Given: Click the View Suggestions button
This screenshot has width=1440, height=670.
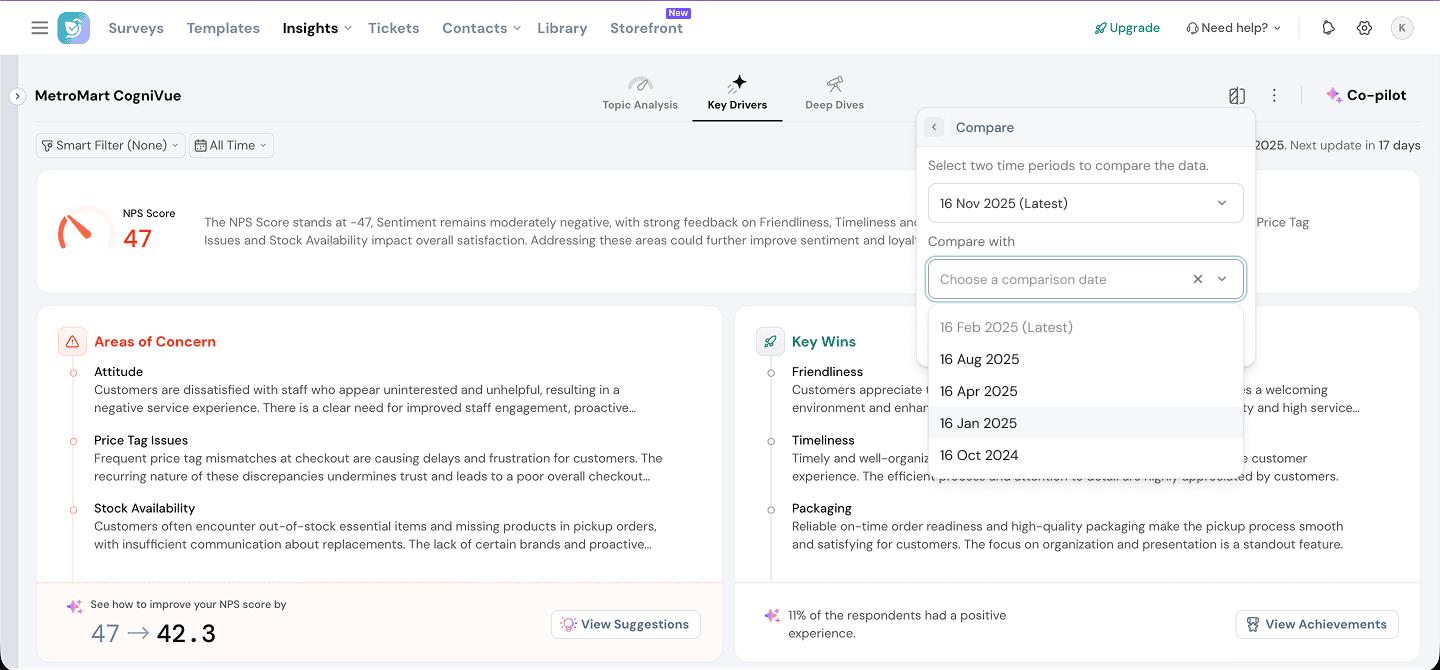Looking at the screenshot, I should click(626, 624).
